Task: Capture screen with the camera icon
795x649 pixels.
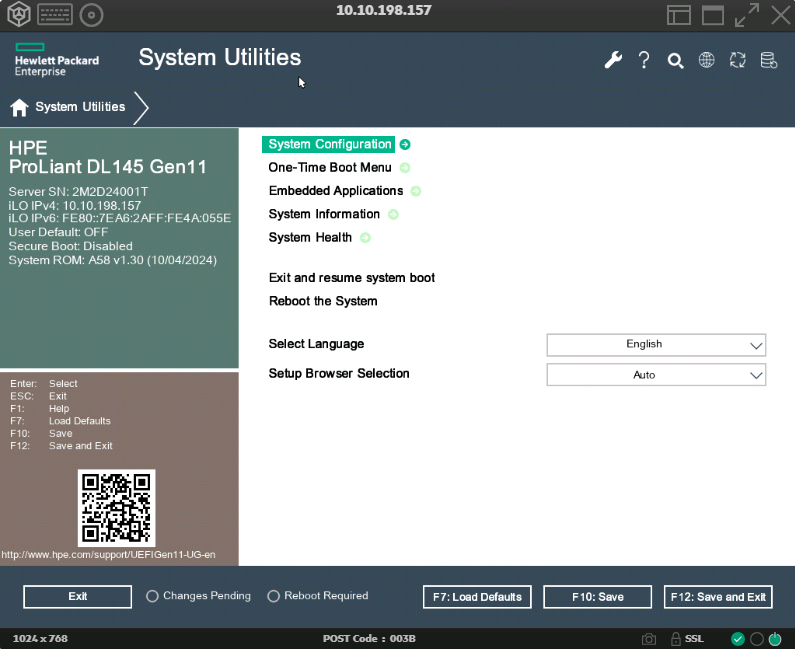Action: (x=648, y=639)
